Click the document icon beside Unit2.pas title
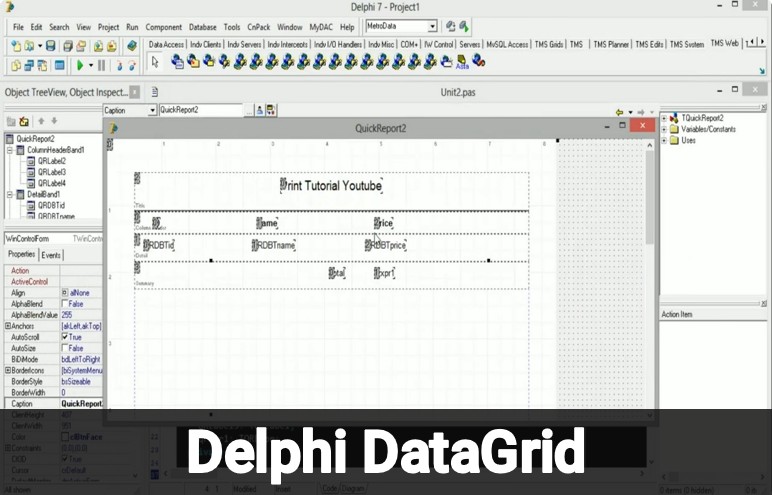772x495 pixels. (155, 92)
